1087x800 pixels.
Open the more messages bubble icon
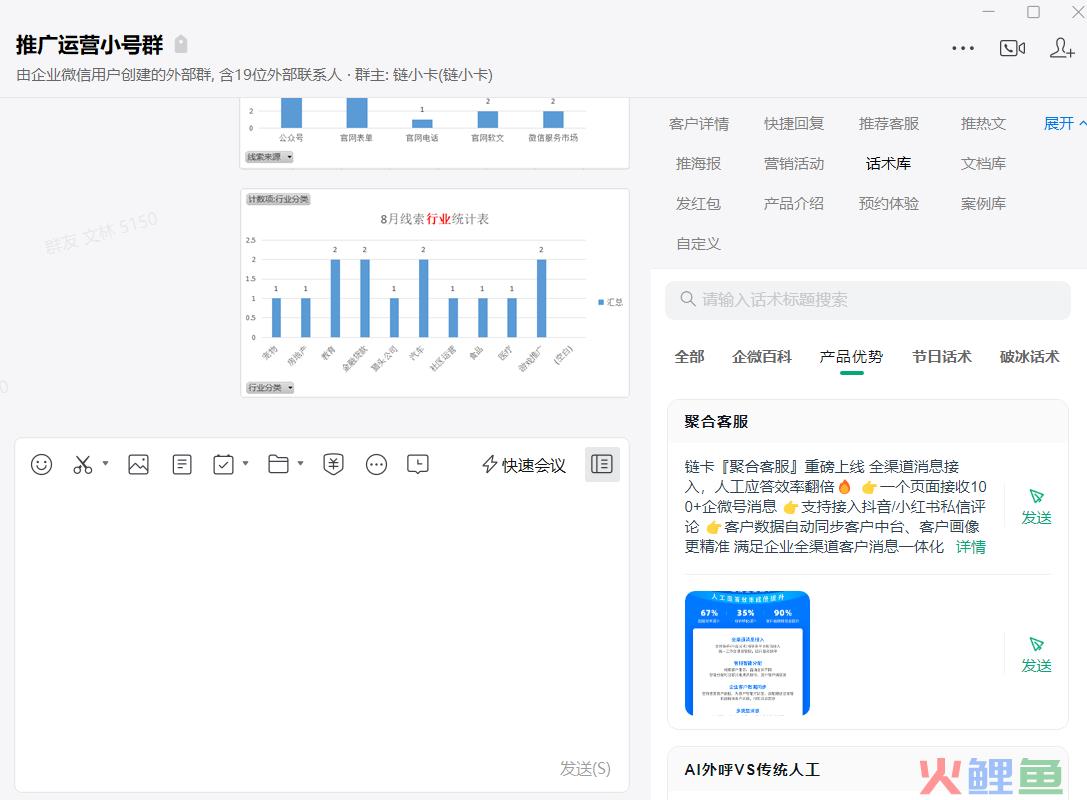376,464
